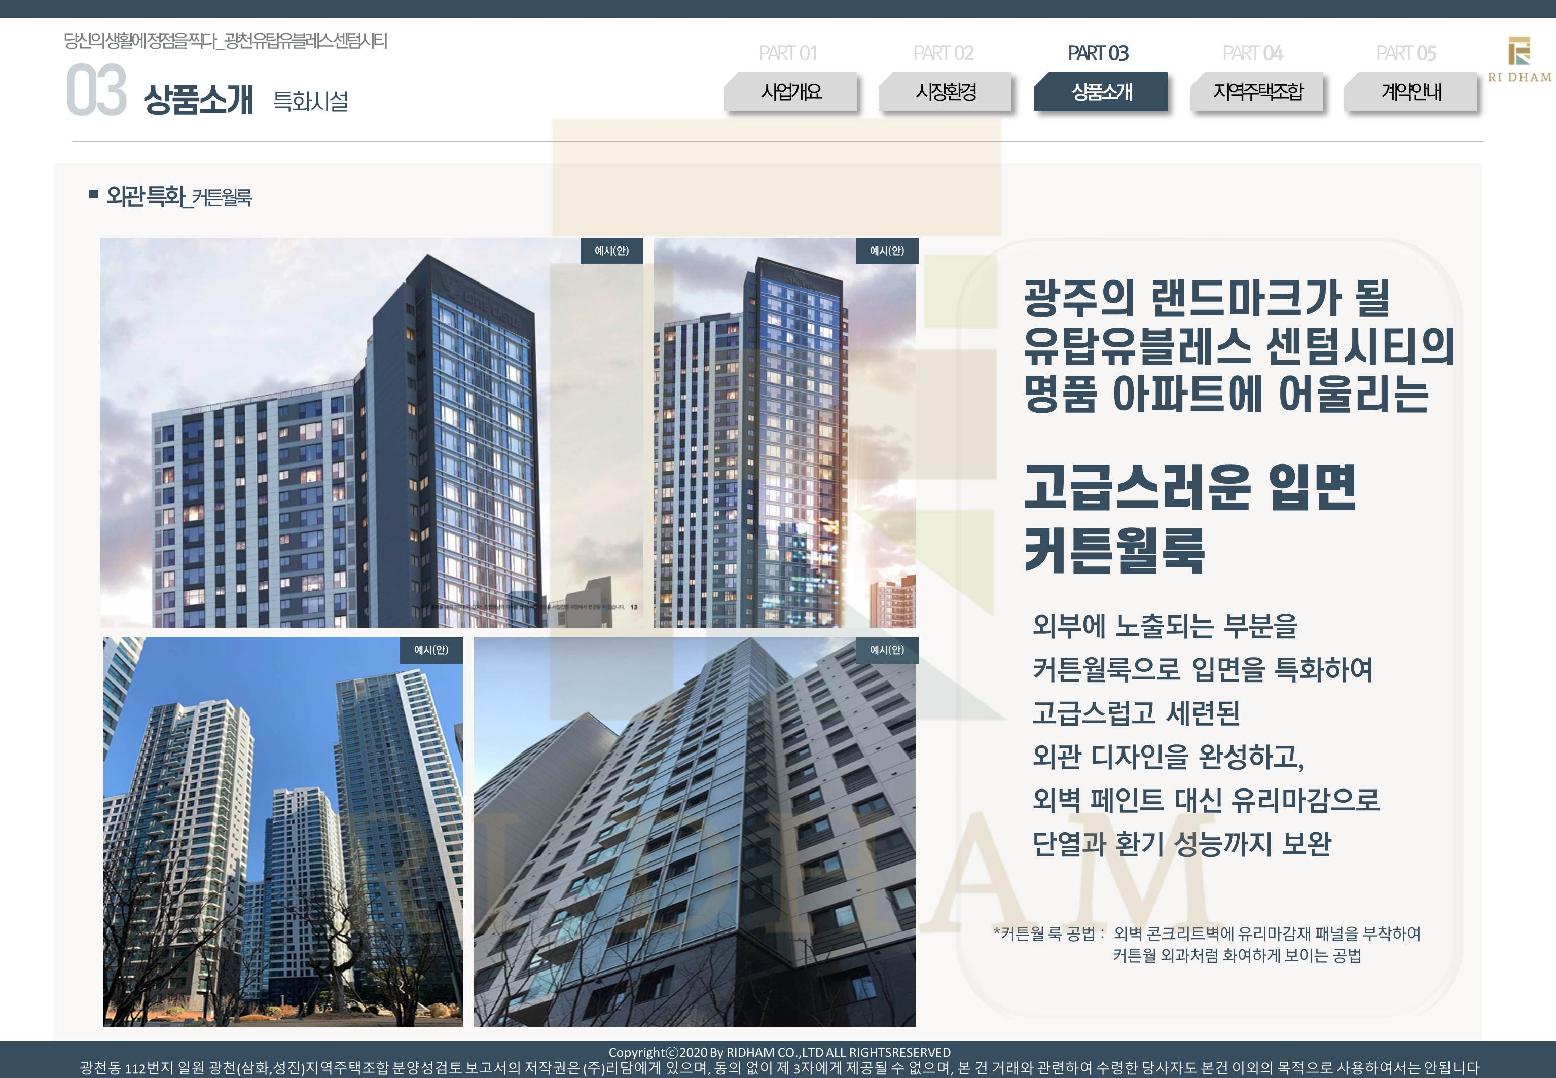Click the line 고급스럽고 세련된
This screenshot has width=1556, height=1078.
pos(1136,713)
